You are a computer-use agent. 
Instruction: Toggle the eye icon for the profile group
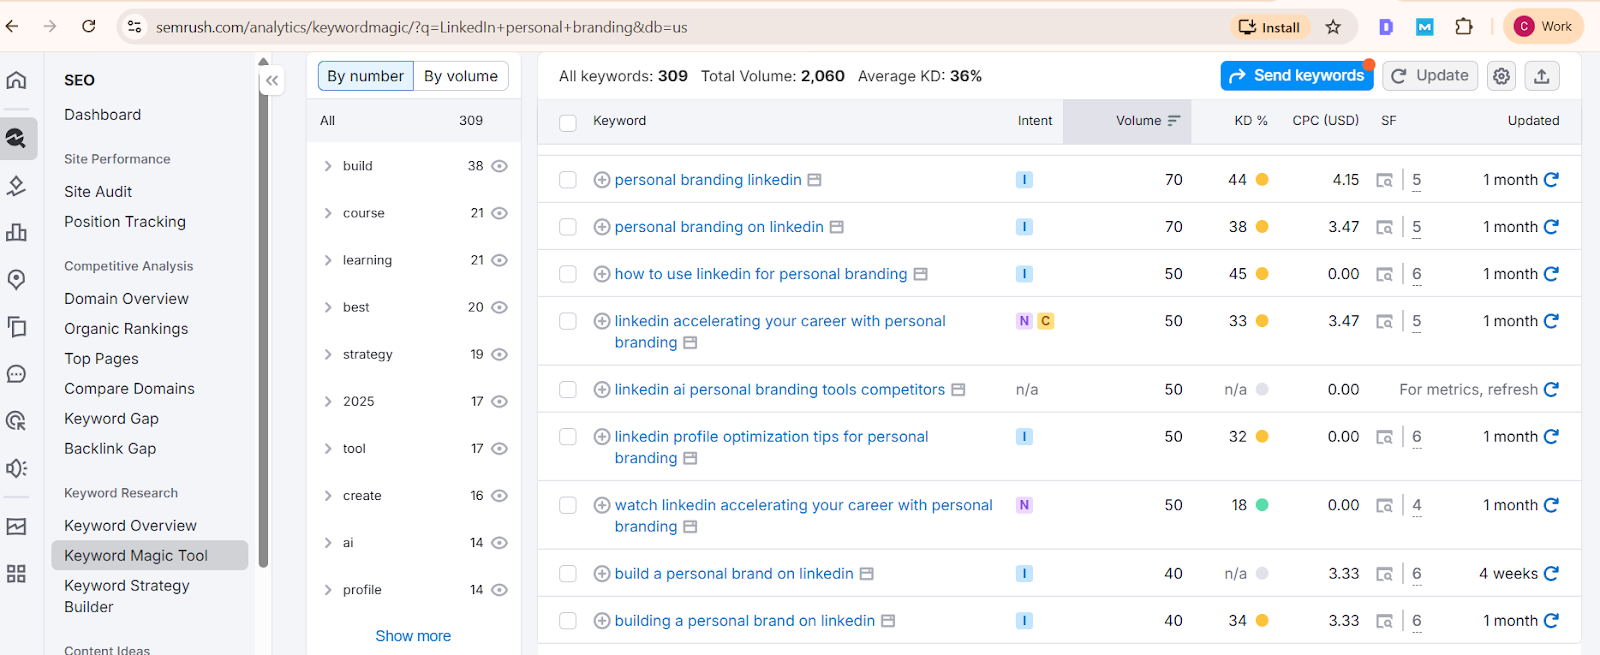[x=500, y=590]
